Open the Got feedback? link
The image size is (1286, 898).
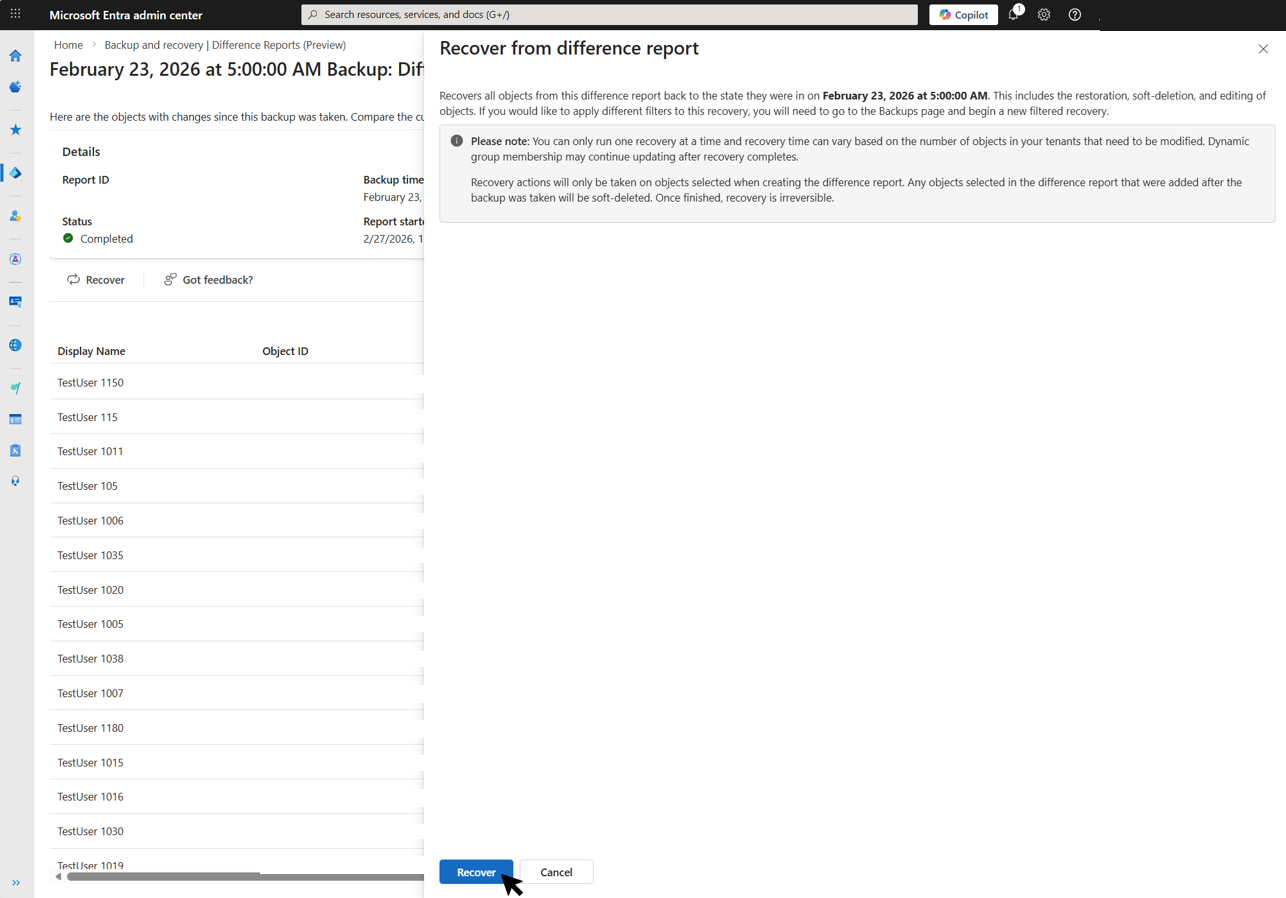pyautogui.click(x=208, y=279)
